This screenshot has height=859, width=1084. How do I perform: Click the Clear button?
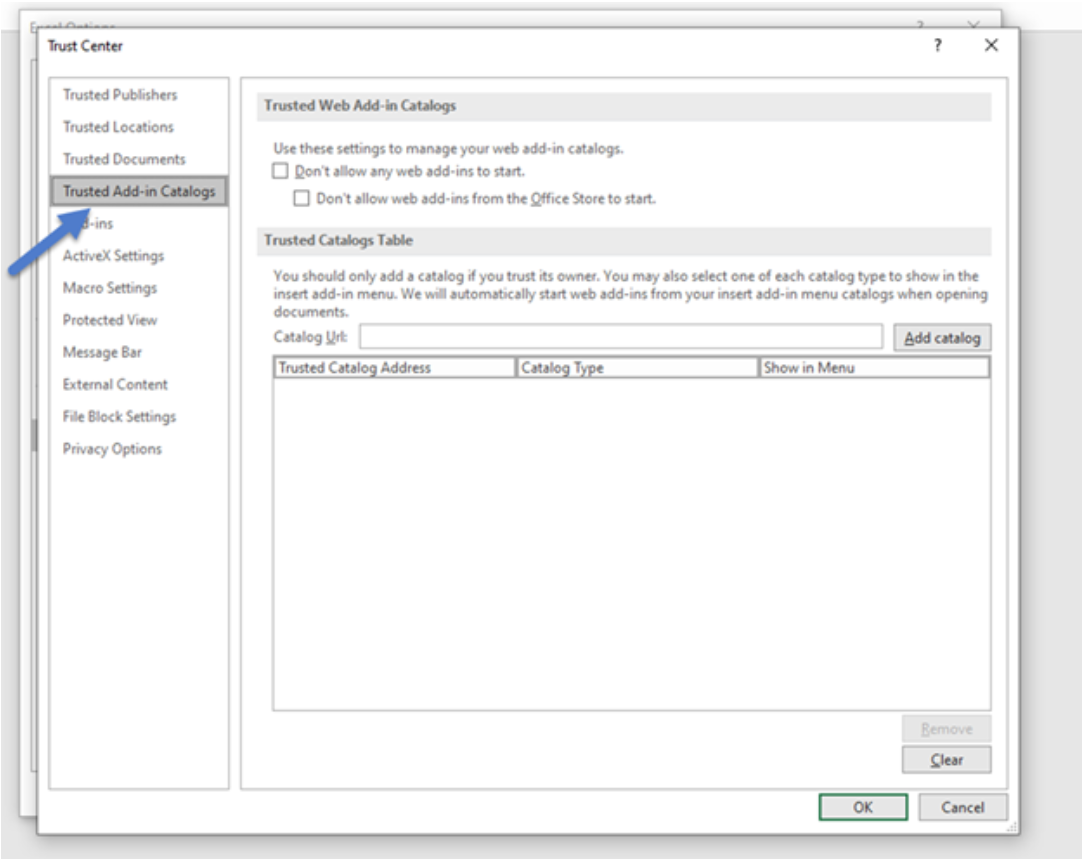[x=944, y=760]
